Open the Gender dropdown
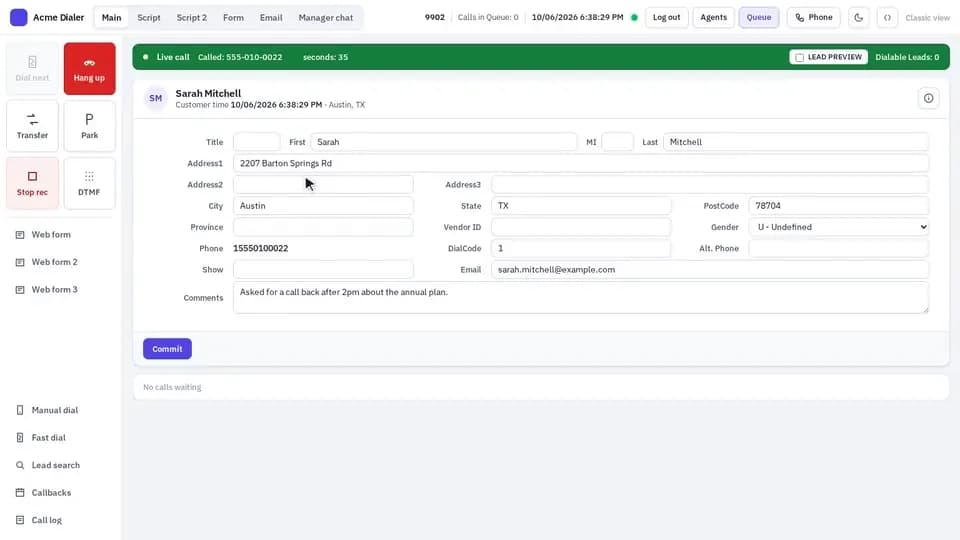This screenshot has width=960, height=540. click(839, 227)
